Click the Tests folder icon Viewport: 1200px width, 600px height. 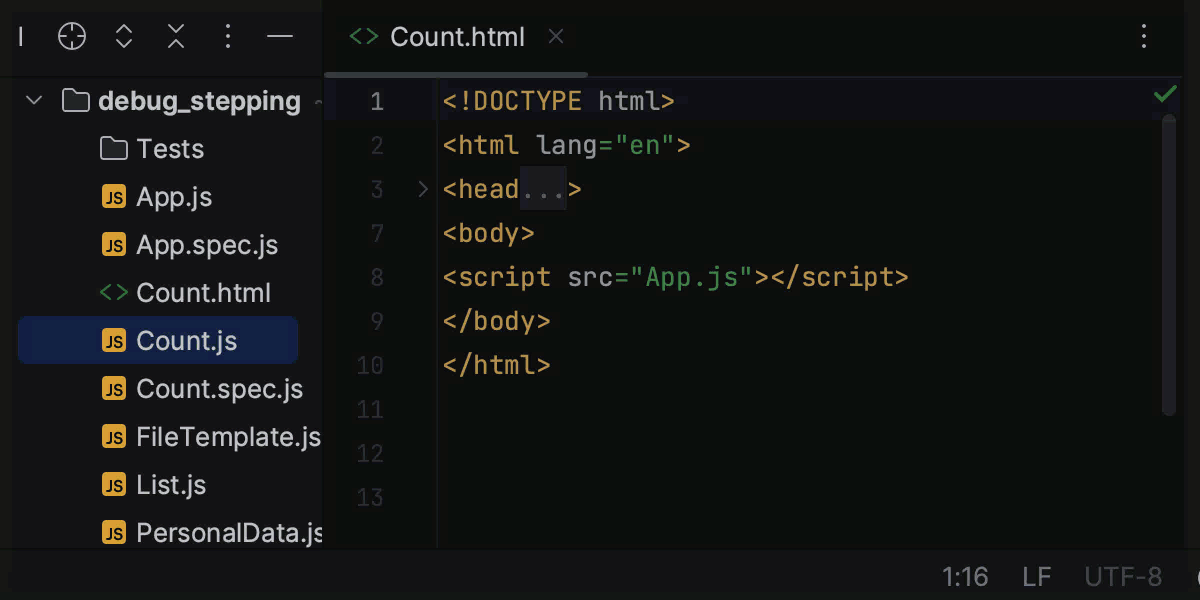point(113,148)
